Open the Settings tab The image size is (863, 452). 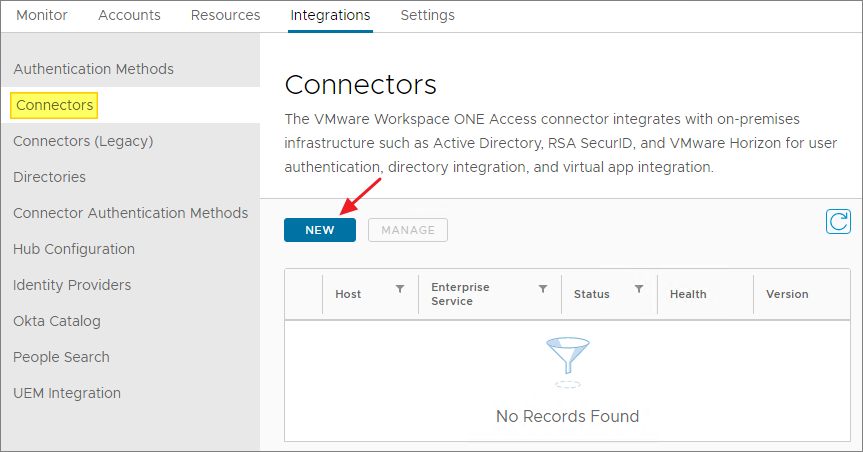[427, 15]
